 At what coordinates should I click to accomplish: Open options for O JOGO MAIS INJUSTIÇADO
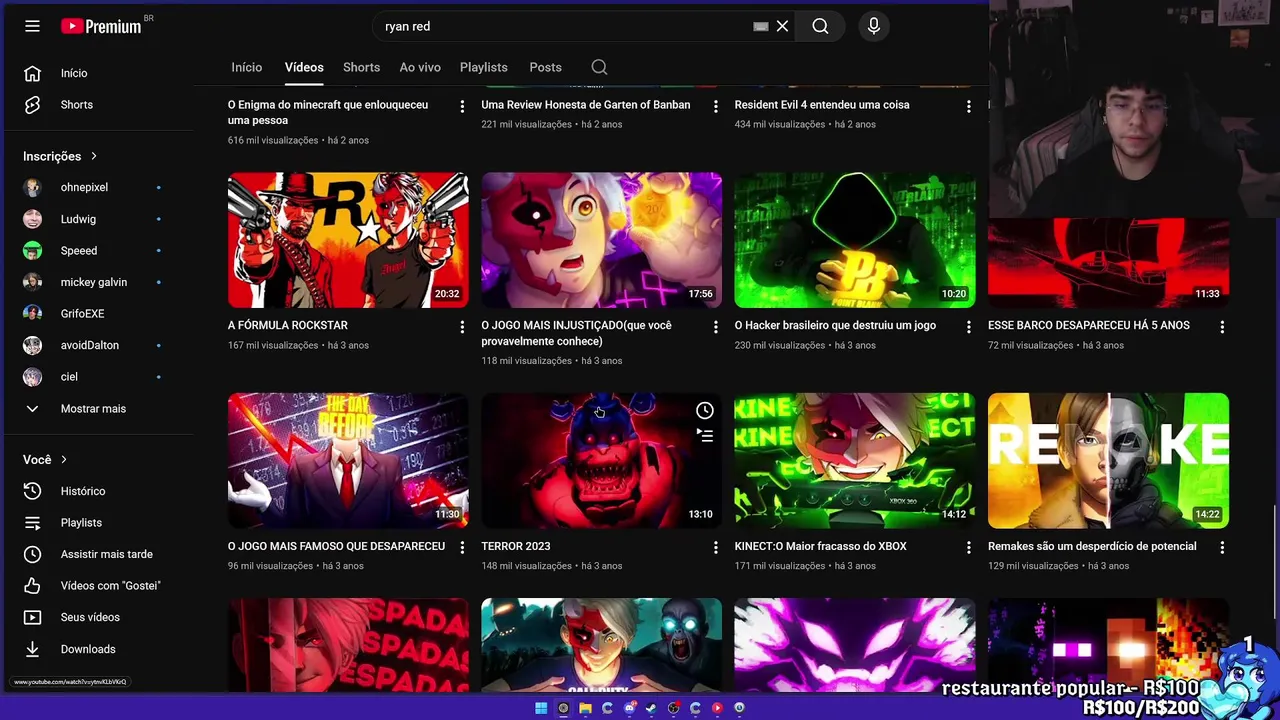[x=715, y=326]
